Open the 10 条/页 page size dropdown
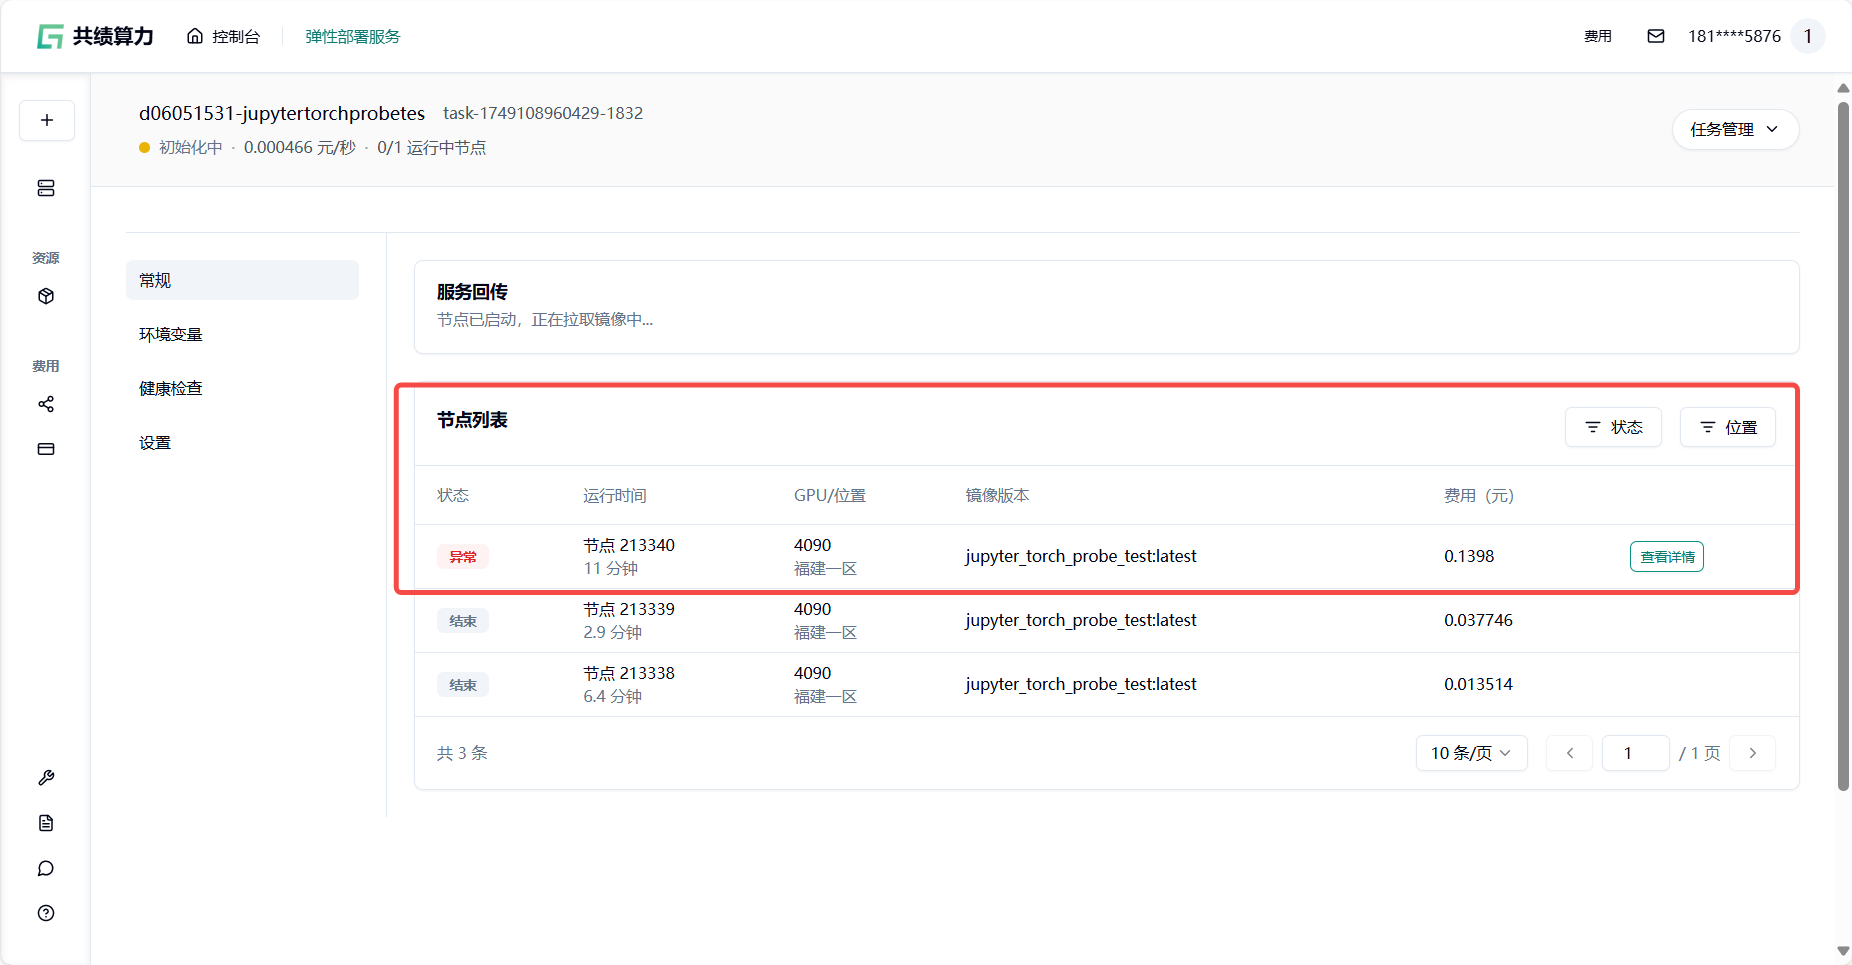The height and width of the screenshot is (965, 1852). (1470, 753)
